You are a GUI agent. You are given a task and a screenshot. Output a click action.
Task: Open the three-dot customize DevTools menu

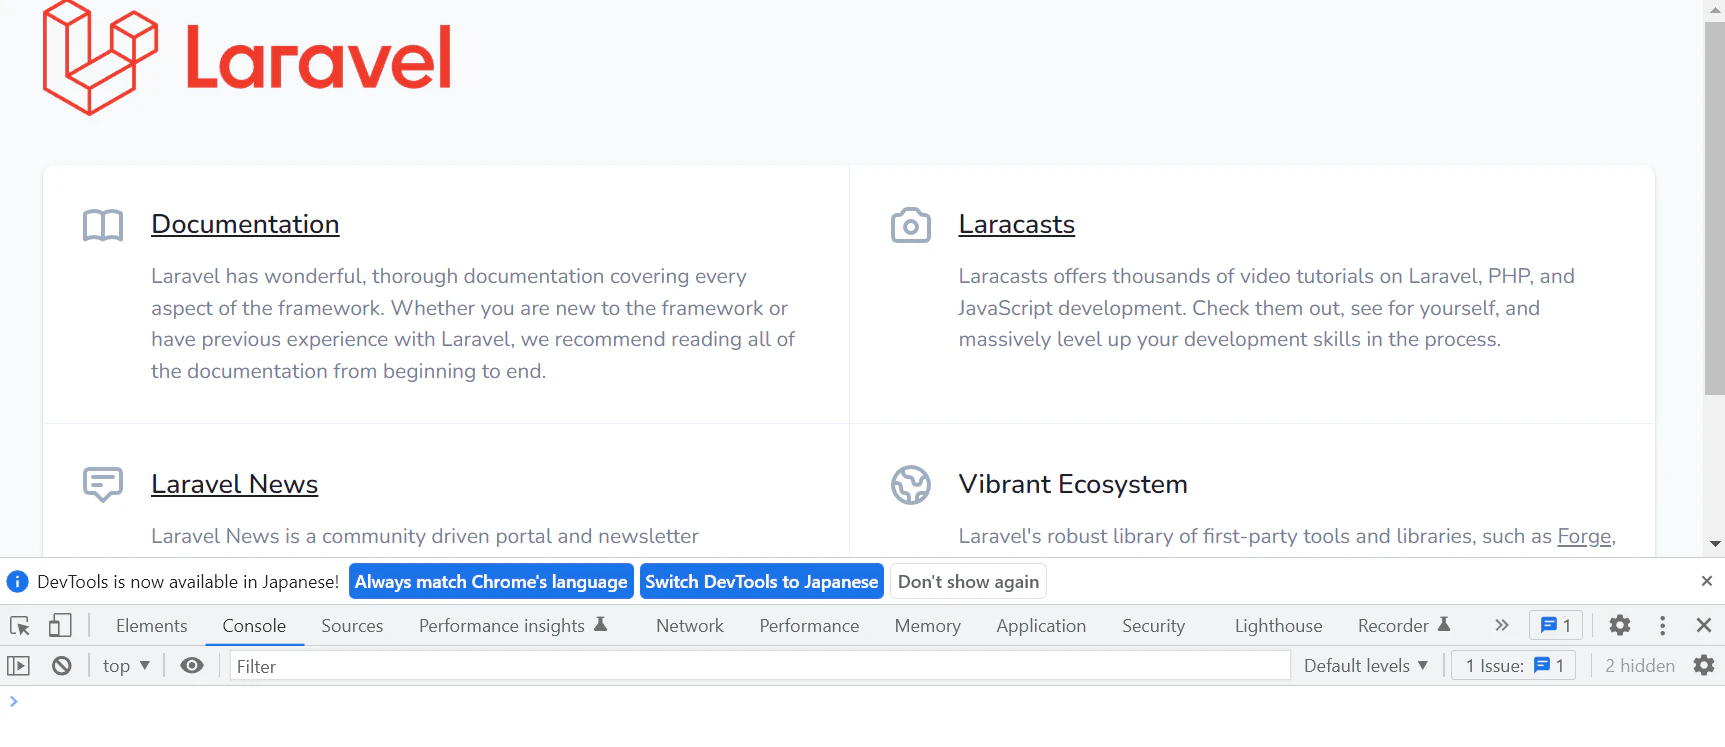pos(1663,626)
